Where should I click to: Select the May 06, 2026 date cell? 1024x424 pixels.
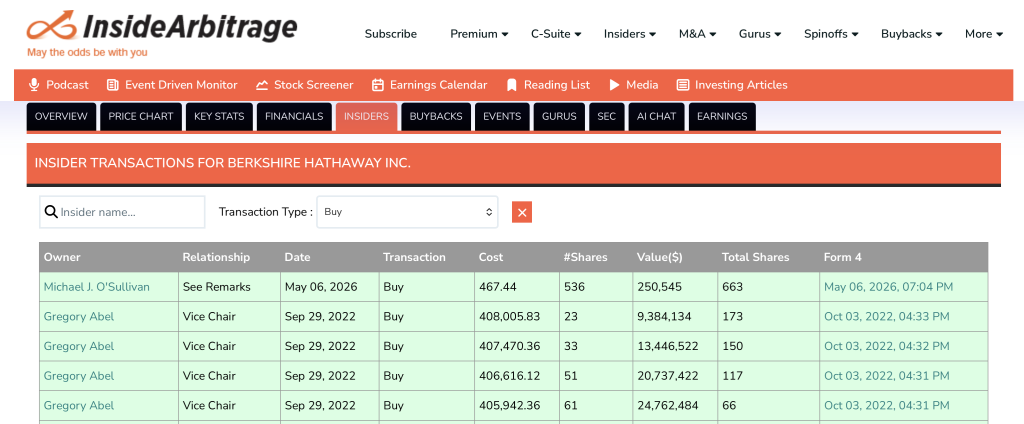[330, 287]
